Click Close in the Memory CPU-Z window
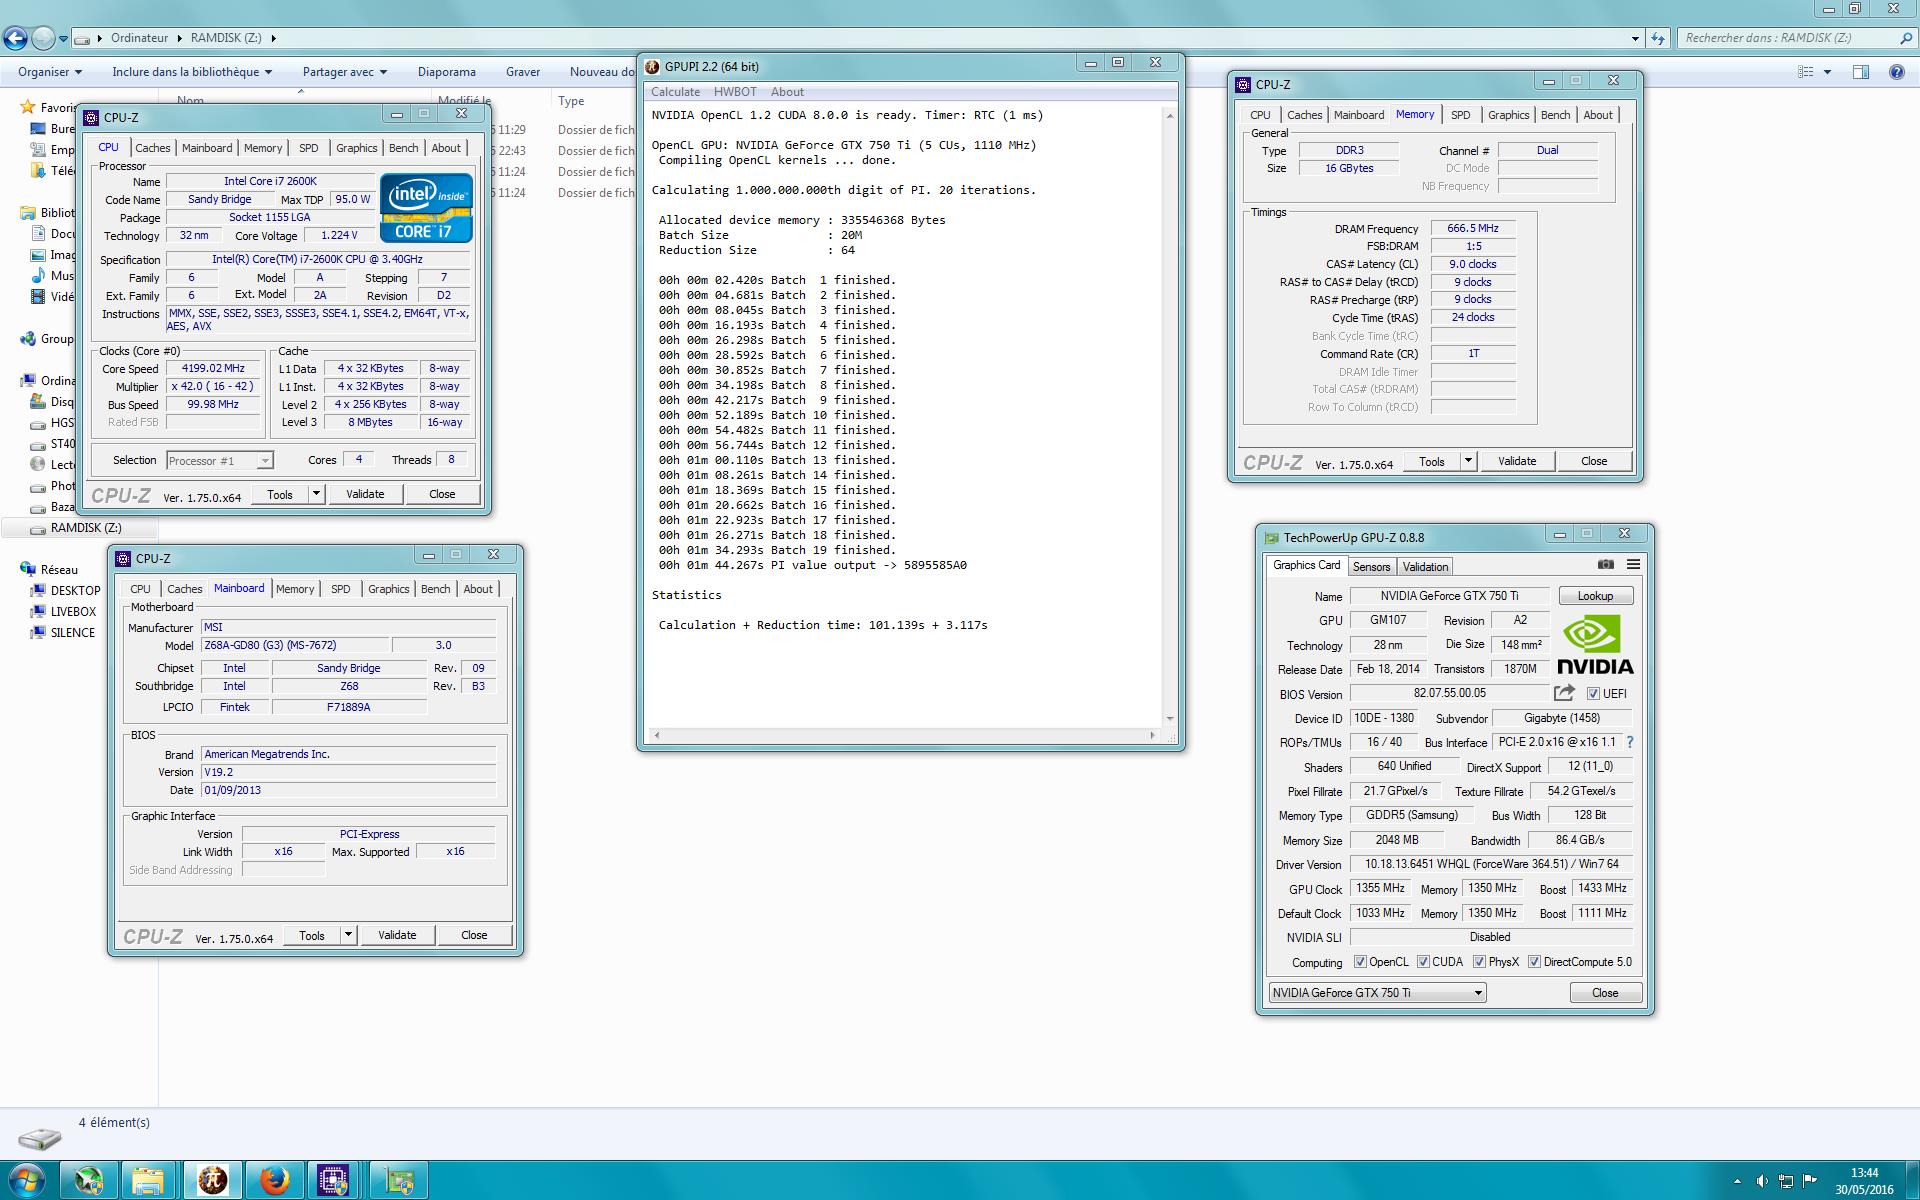The width and height of the screenshot is (1920, 1200). [x=1594, y=461]
